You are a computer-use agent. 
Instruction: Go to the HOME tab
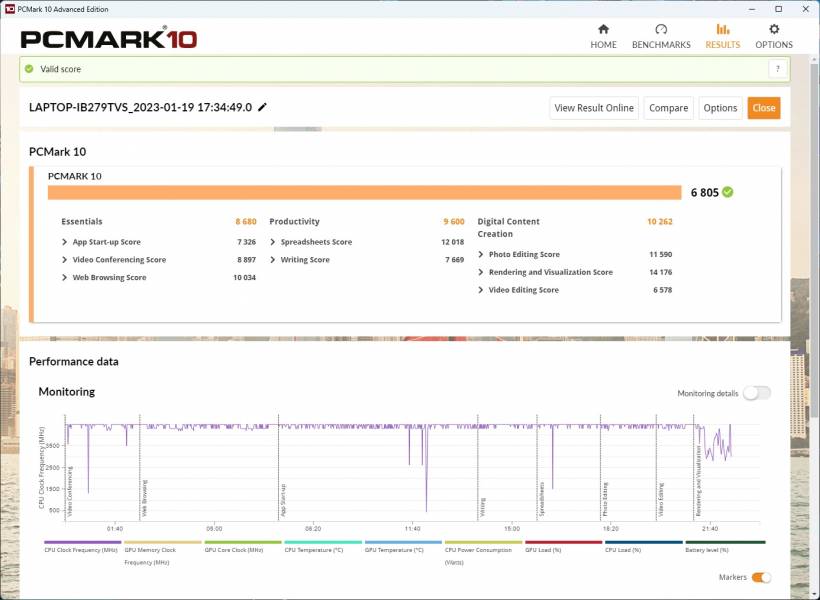pyautogui.click(x=603, y=37)
